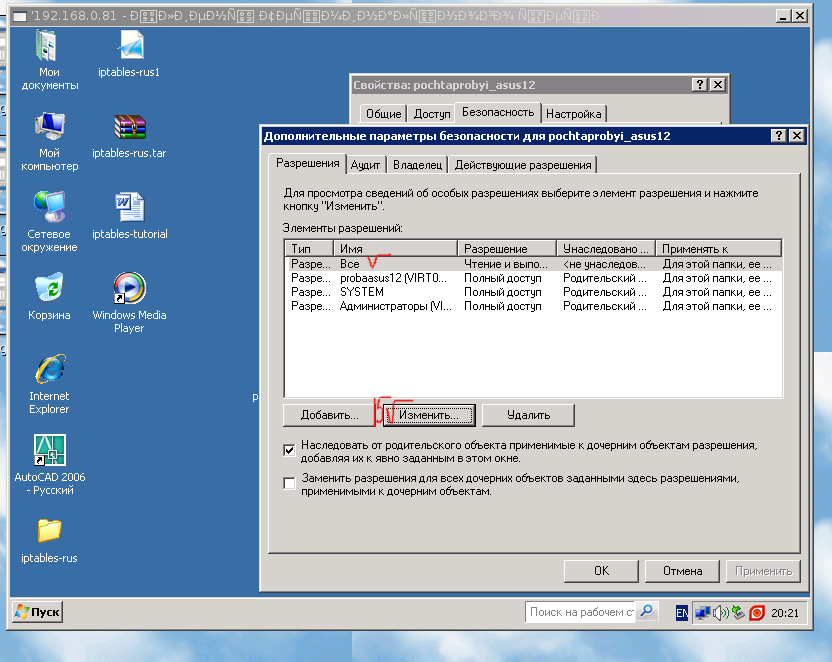Image resolution: width=832 pixels, height=662 pixels.
Task: Select the SYSTEM permission entry
Action: pos(362,292)
